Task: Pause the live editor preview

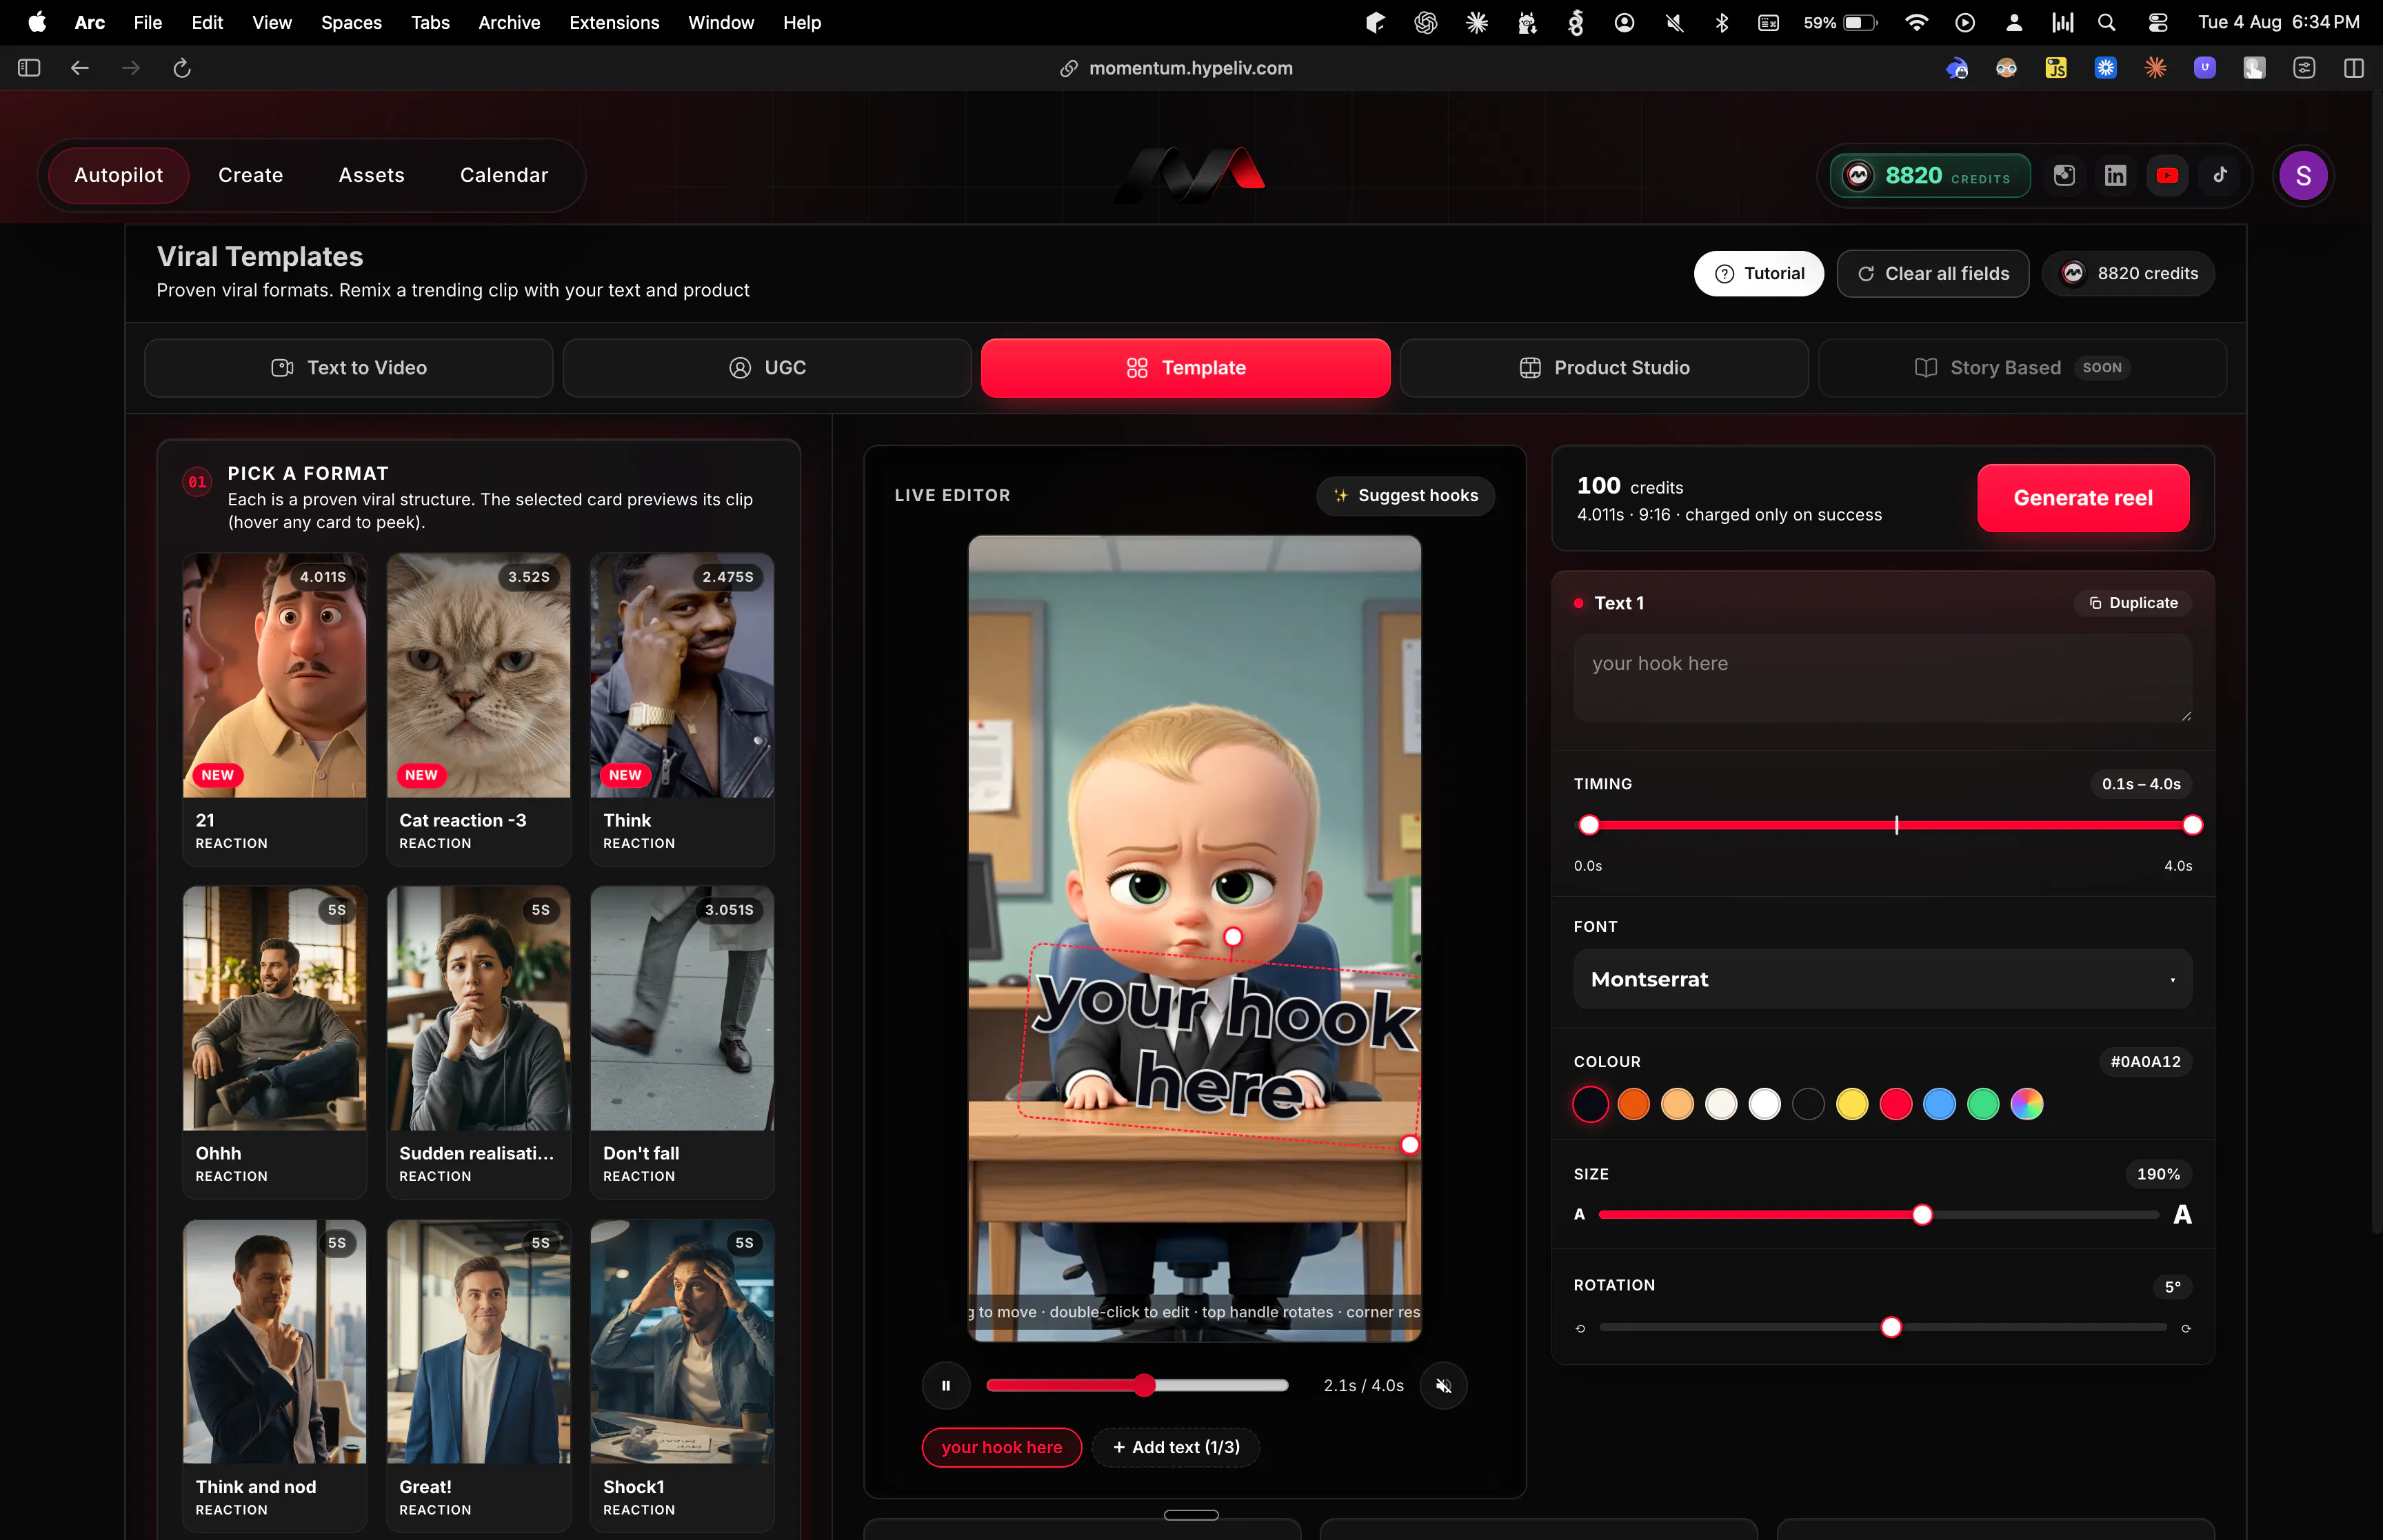Action: [946, 1386]
